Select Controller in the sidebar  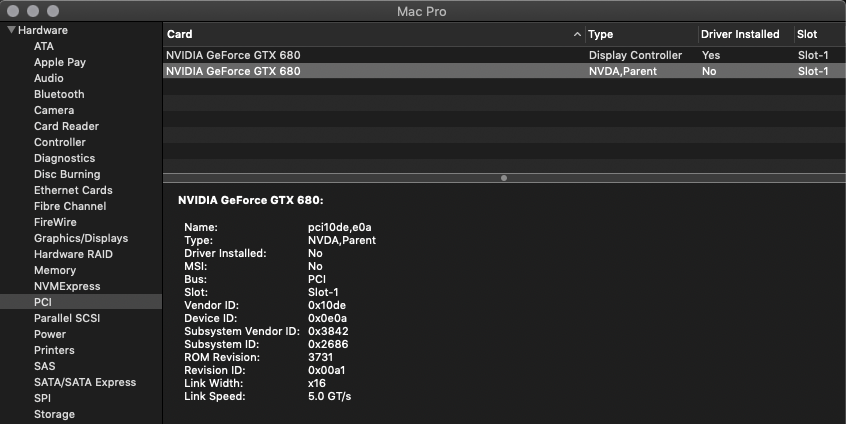60,142
